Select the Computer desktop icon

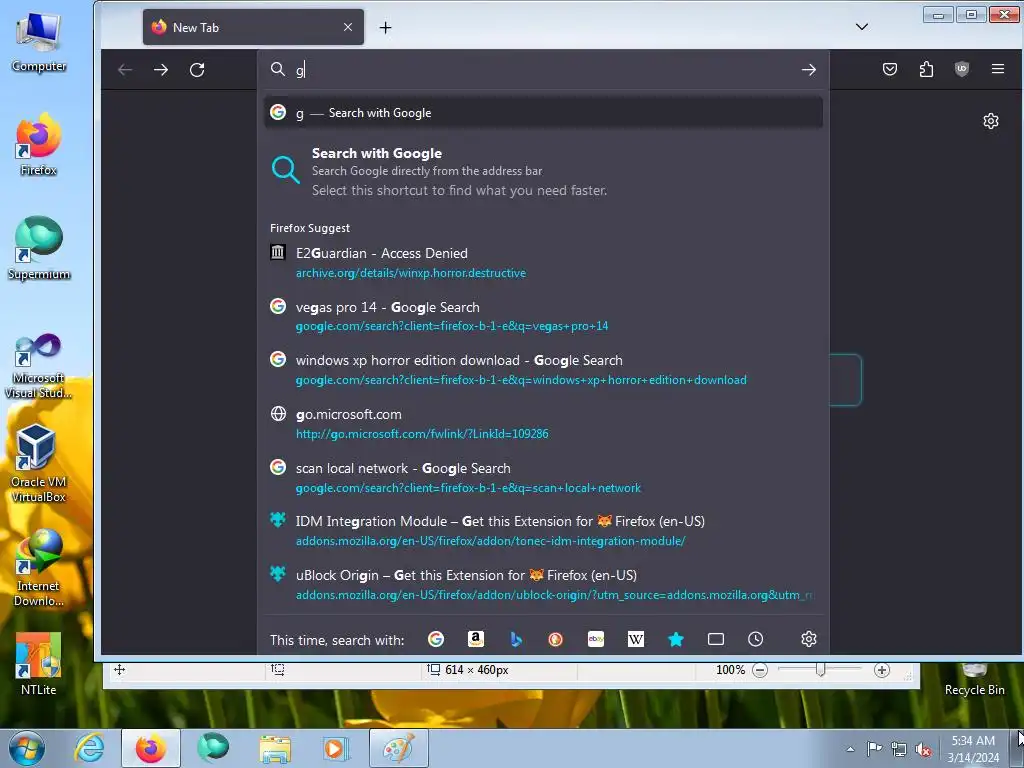(39, 42)
